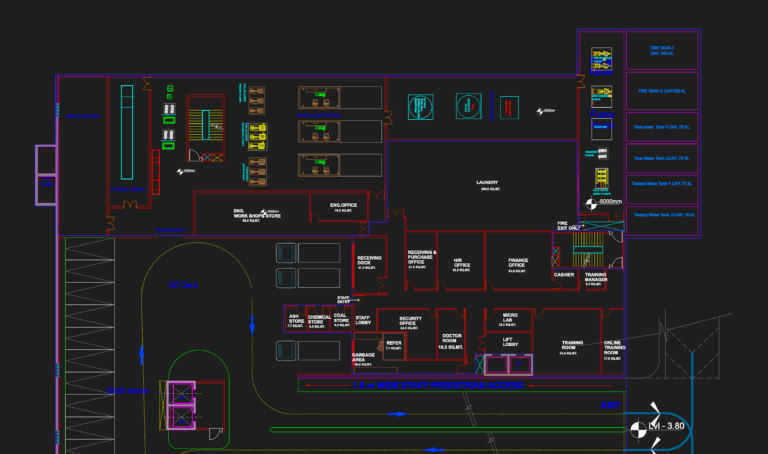Image resolution: width=768 pixels, height=454 pixels.
Task: Select the ENG.OFFICE room label
Action: 343,207
